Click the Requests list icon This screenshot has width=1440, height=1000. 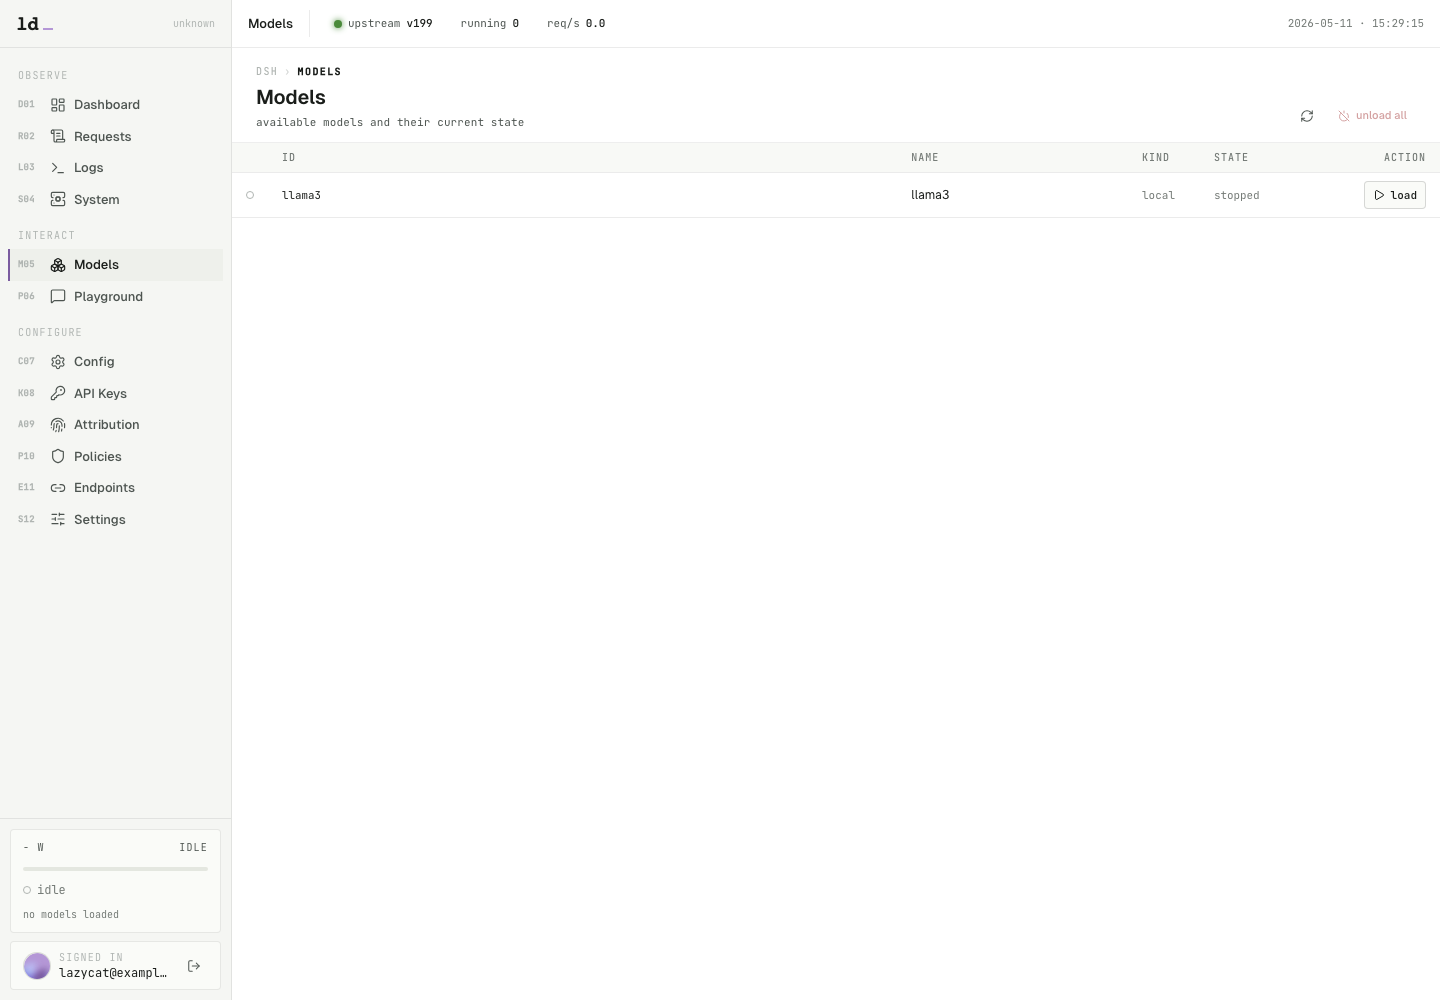[x=58, y=136]
